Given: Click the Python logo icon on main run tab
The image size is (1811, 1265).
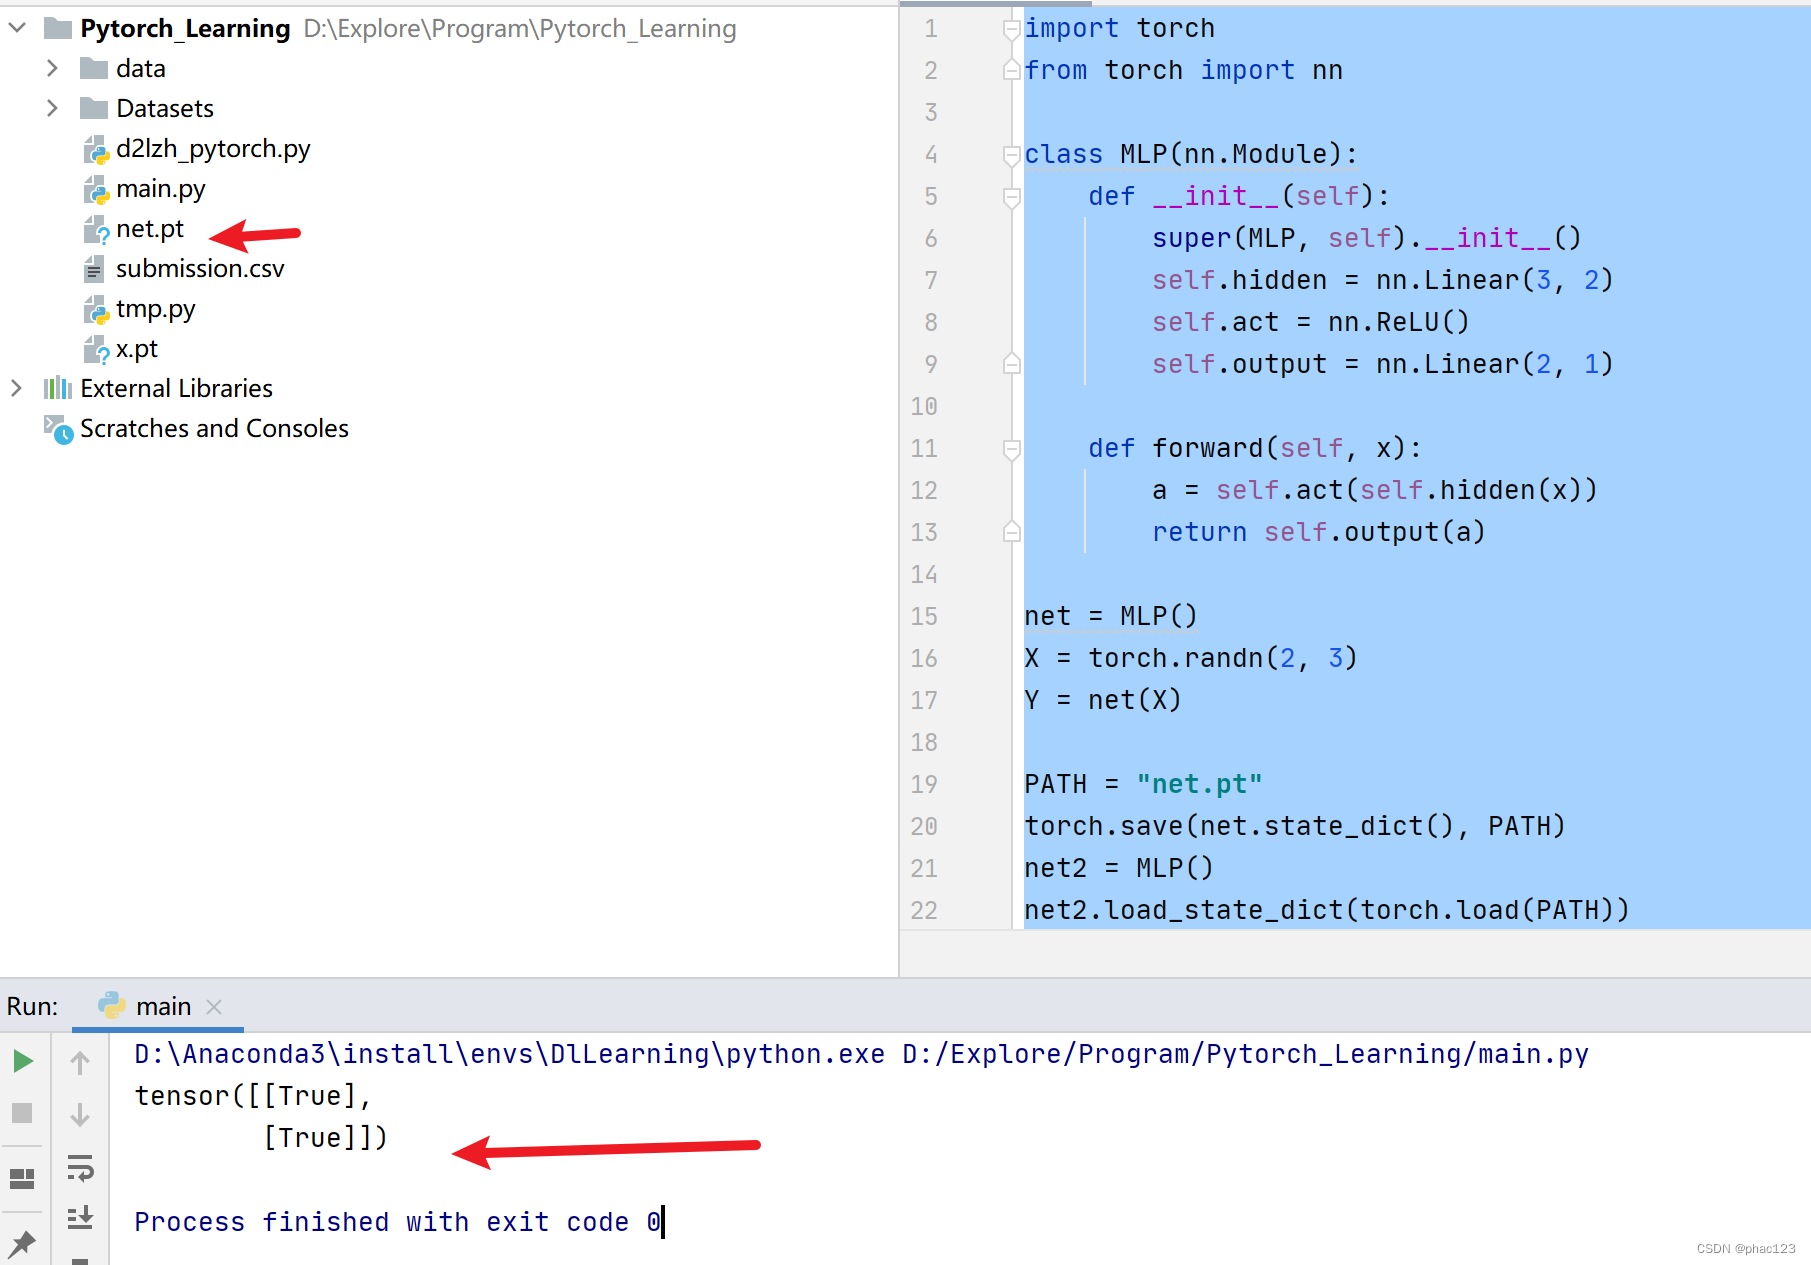Looking at the screenshot, I should coord(112,1006).
